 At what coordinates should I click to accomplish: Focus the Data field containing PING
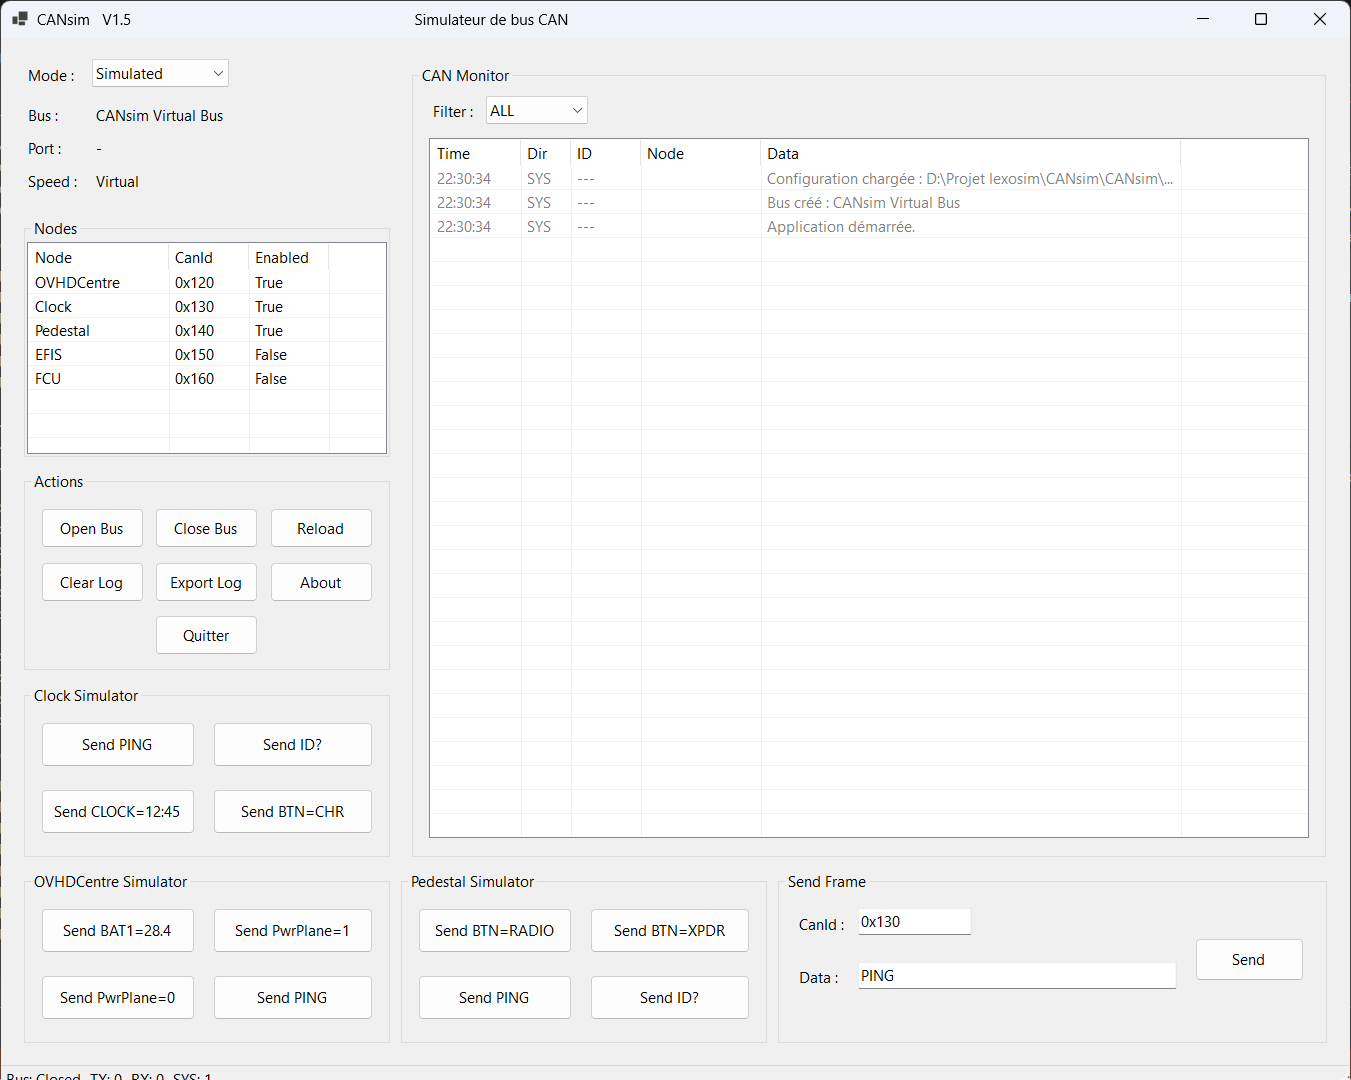coord(1016,976)
